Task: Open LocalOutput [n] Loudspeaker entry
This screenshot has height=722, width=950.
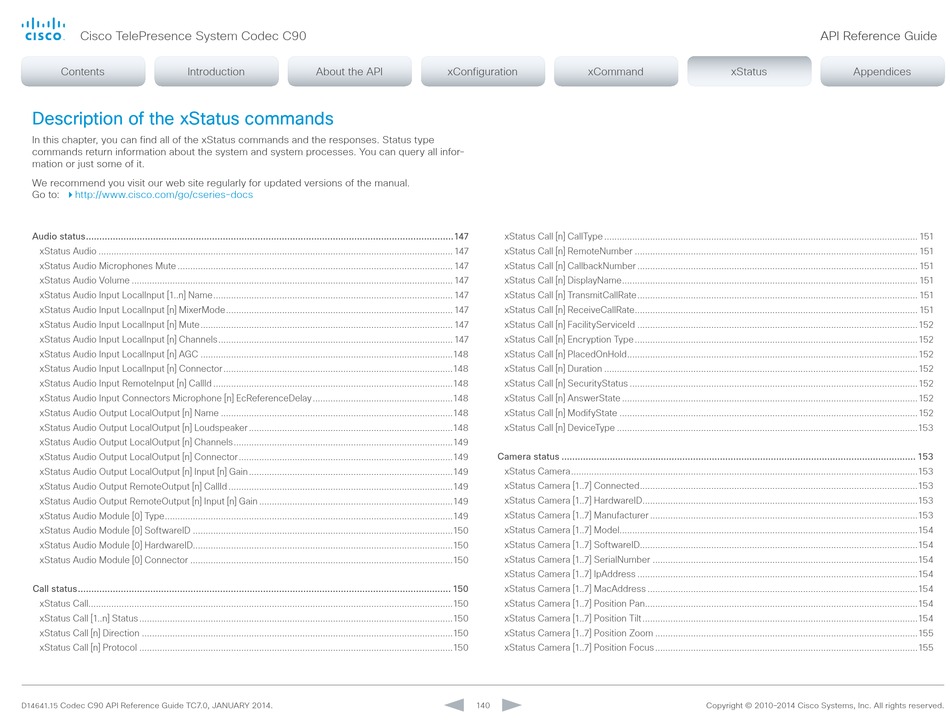Action: pyautogui.click(x=254, y=428)
